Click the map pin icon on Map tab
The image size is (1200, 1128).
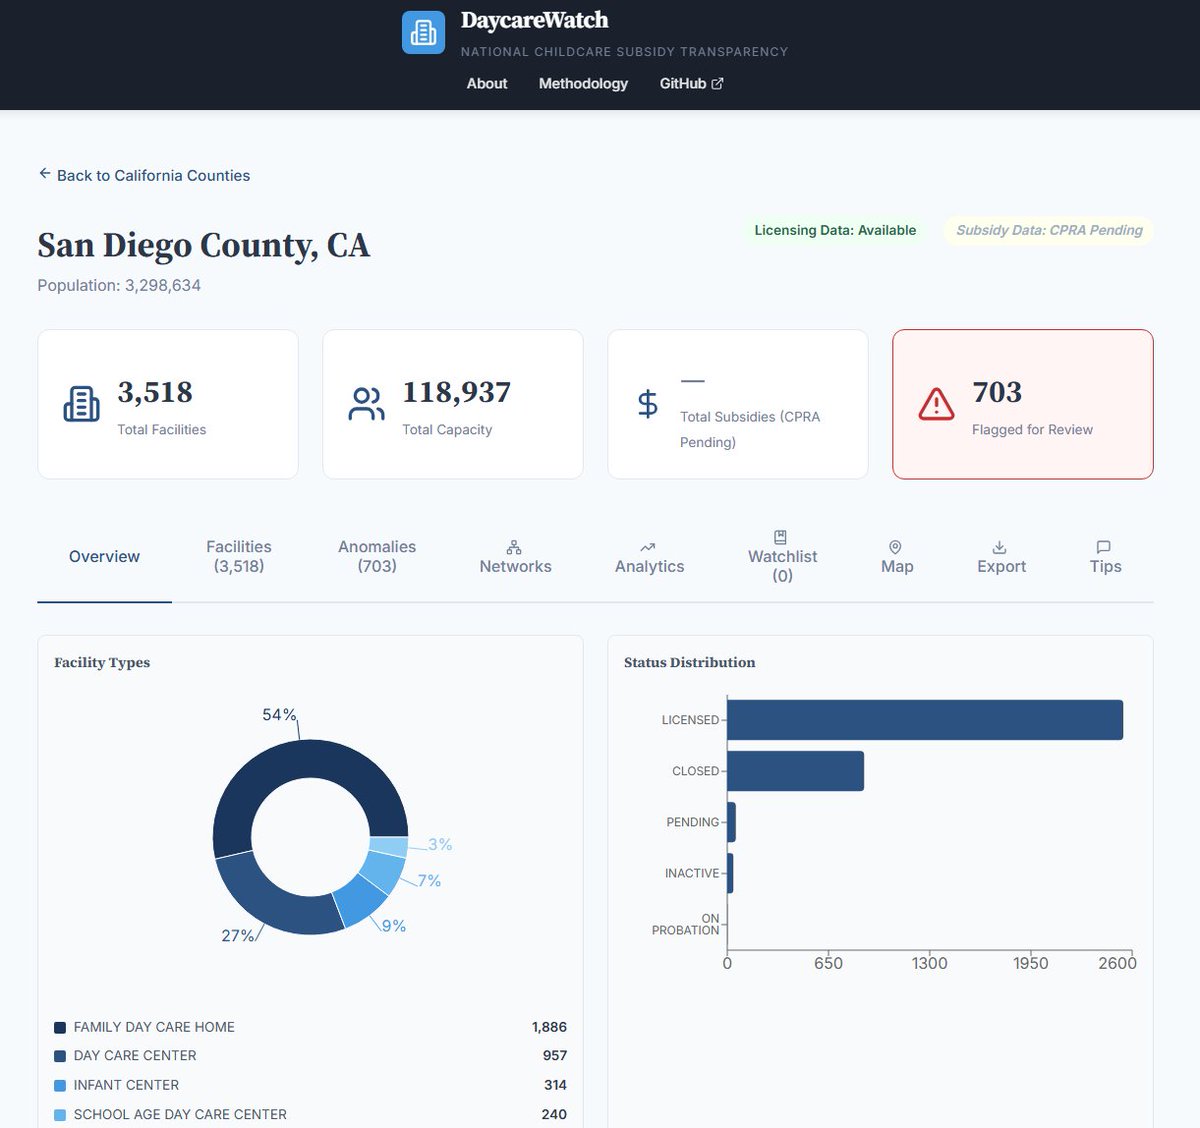pyautogui.click(x=895, y=548)
